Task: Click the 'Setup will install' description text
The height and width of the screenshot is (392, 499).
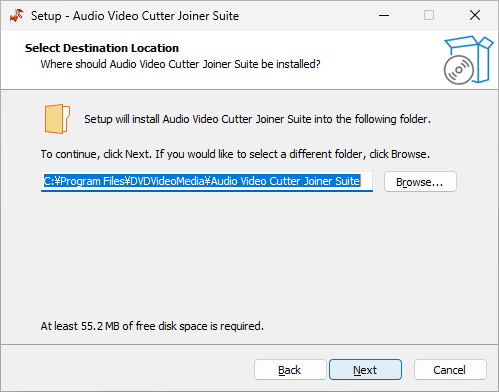Action: [x=258, y=119]
